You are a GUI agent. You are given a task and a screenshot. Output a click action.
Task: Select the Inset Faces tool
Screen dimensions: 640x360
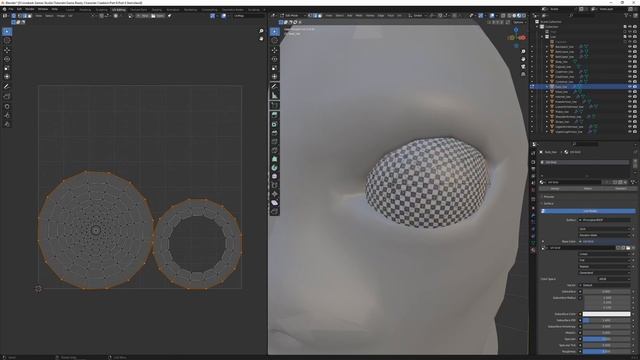pyautogui.click(x=274, y=124)
